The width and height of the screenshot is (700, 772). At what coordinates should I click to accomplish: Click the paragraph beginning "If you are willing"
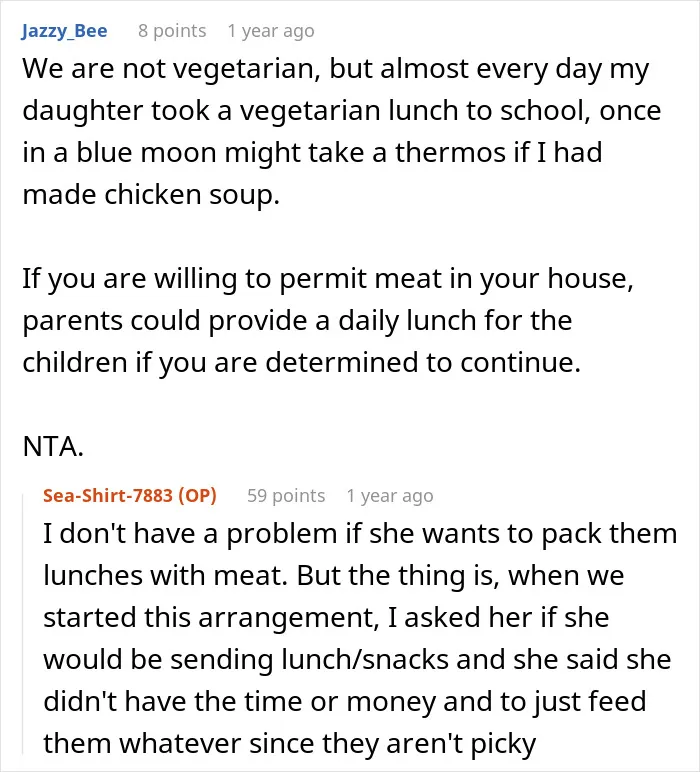pos(328,320)
